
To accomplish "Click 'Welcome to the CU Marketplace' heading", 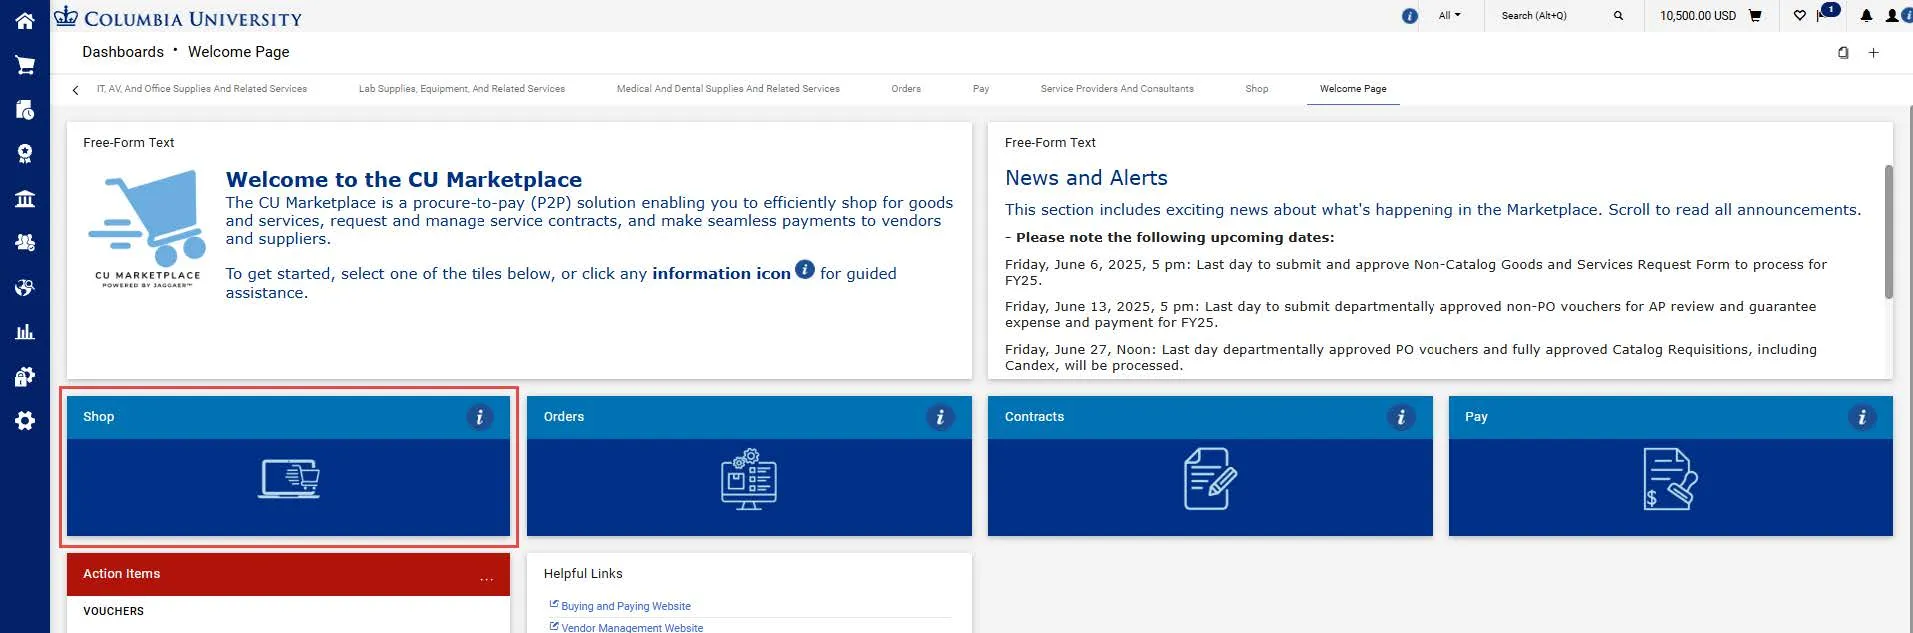I will 404,180.
